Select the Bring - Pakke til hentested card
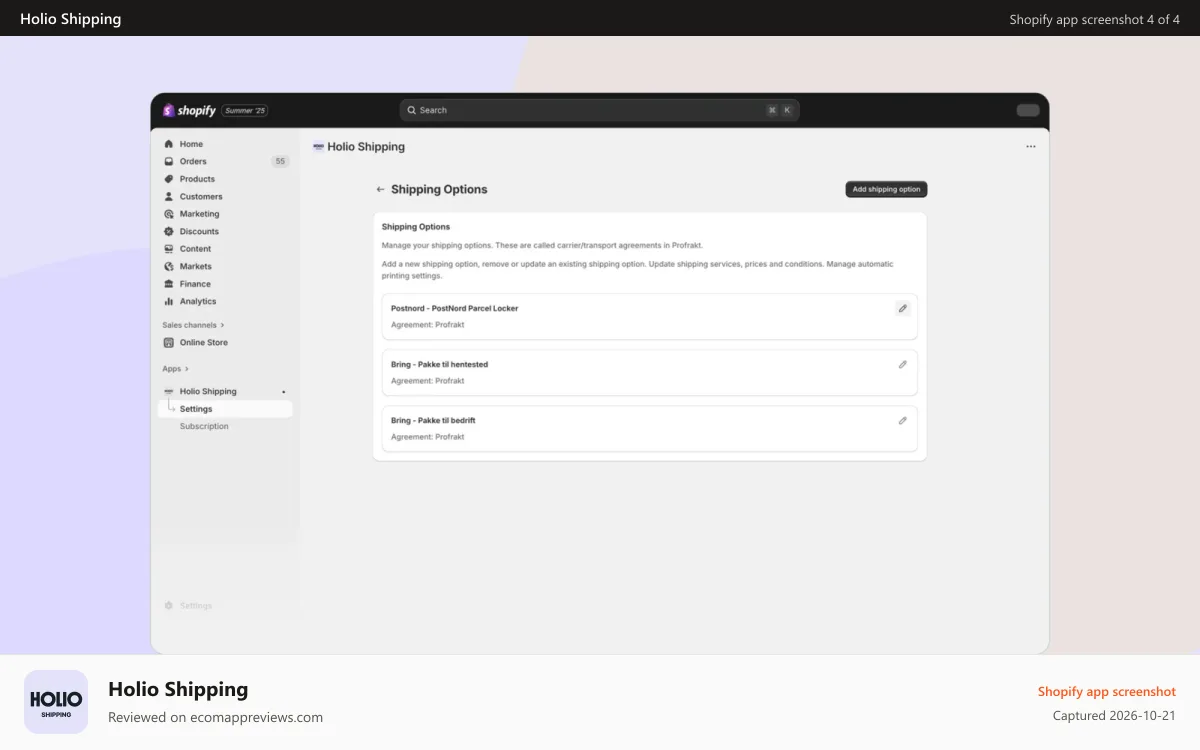The width and height of the screenshot is (1200, 750). (x=650, y=372)
